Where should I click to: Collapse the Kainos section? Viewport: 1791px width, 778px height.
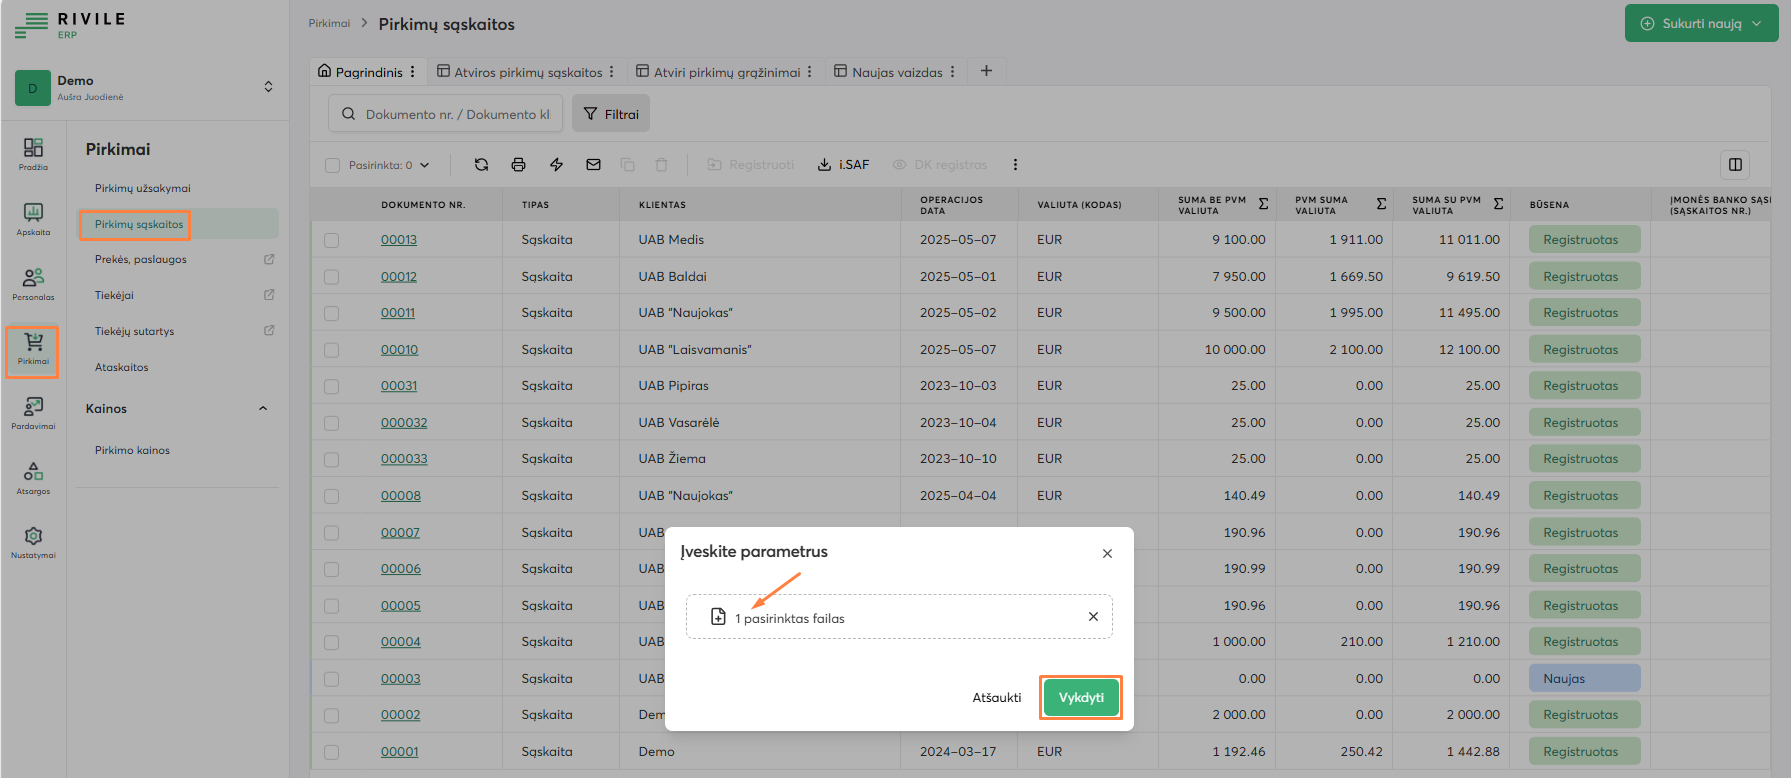point(263,409)
